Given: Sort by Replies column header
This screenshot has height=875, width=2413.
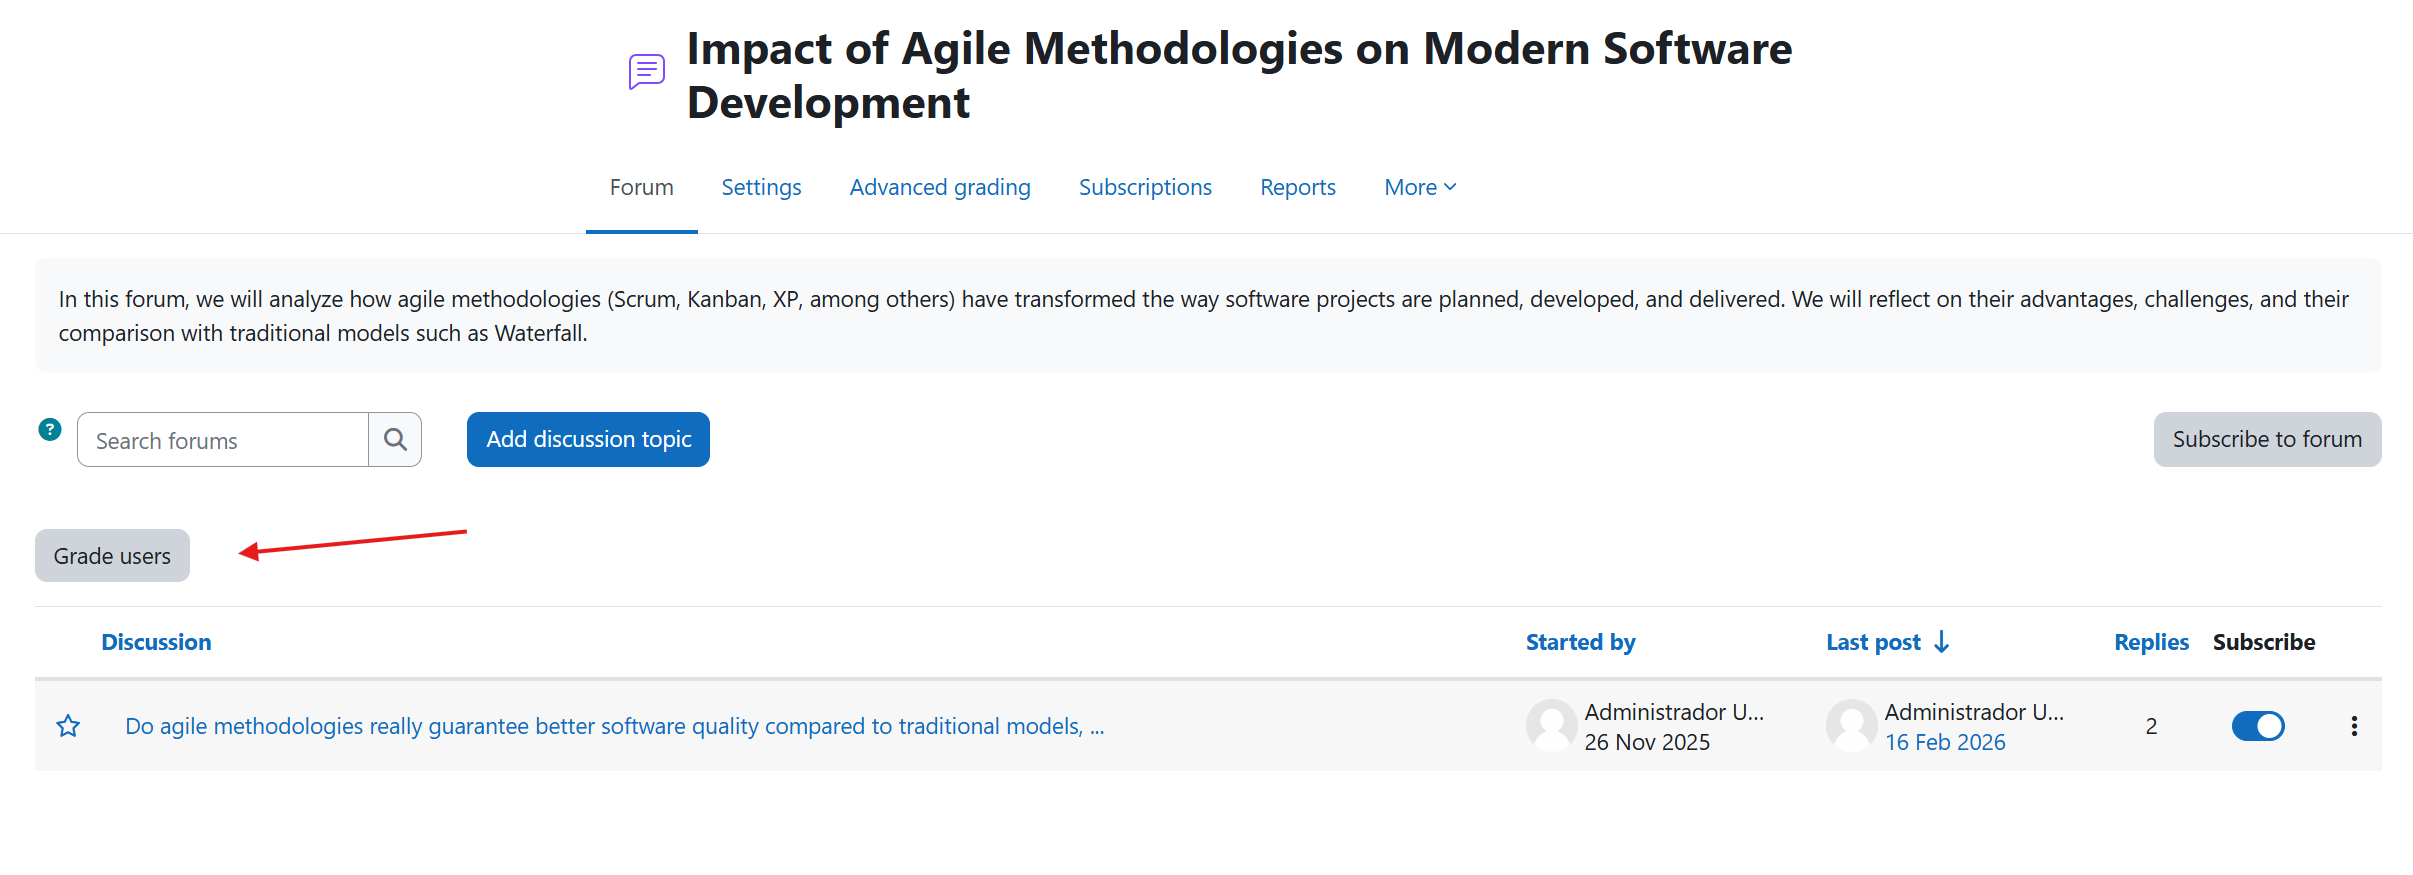Looking at the screenshot, I should tap(2151, 642).
